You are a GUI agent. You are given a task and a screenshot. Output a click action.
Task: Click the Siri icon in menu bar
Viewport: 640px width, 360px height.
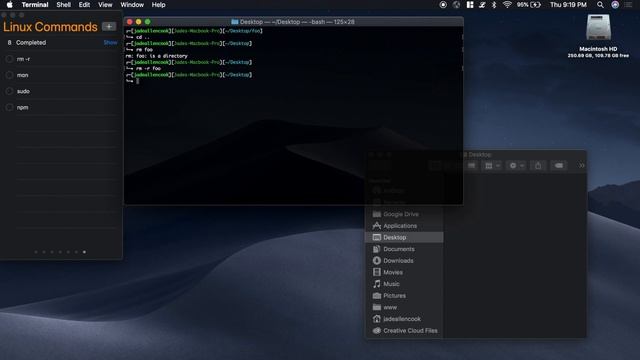click(615, 5)
